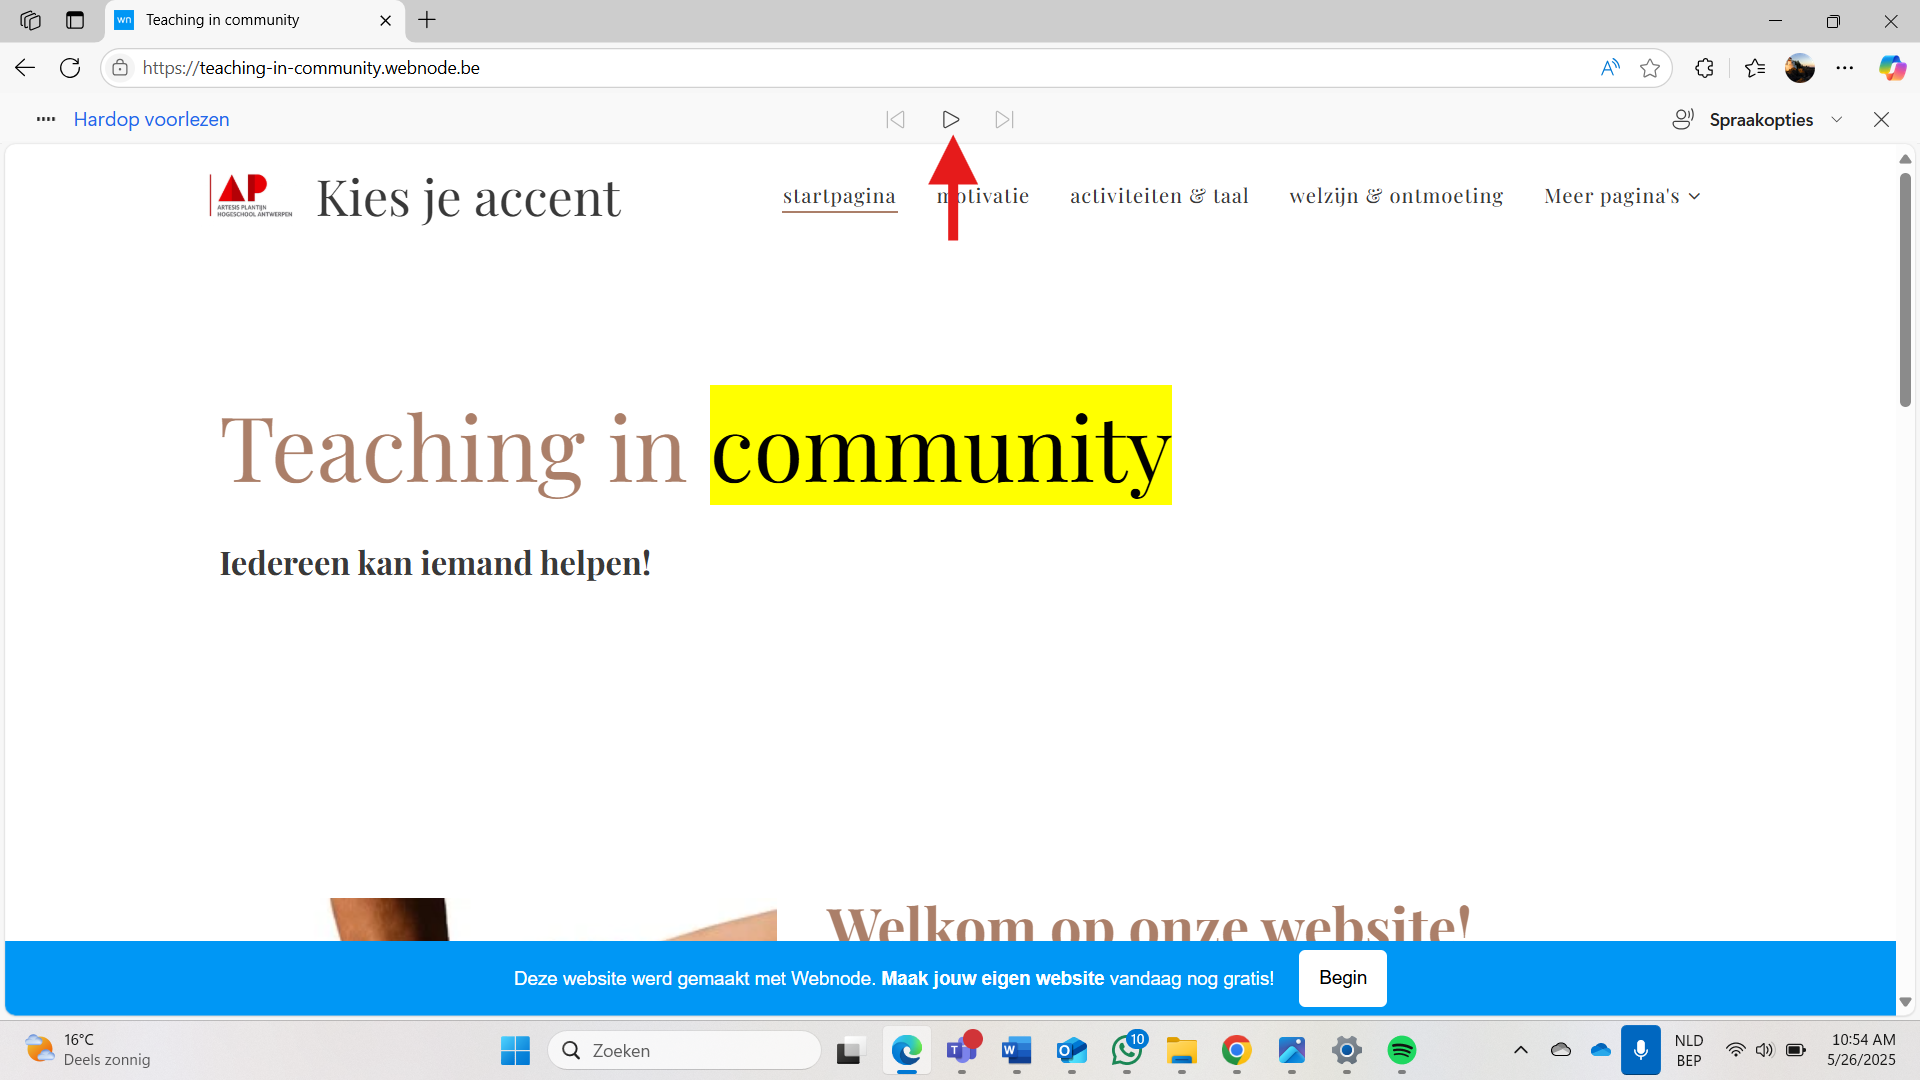Go to welzijn & ontmoeting page
The width and height of the screenshot is (1920, 1080).
click(1396, 196)
